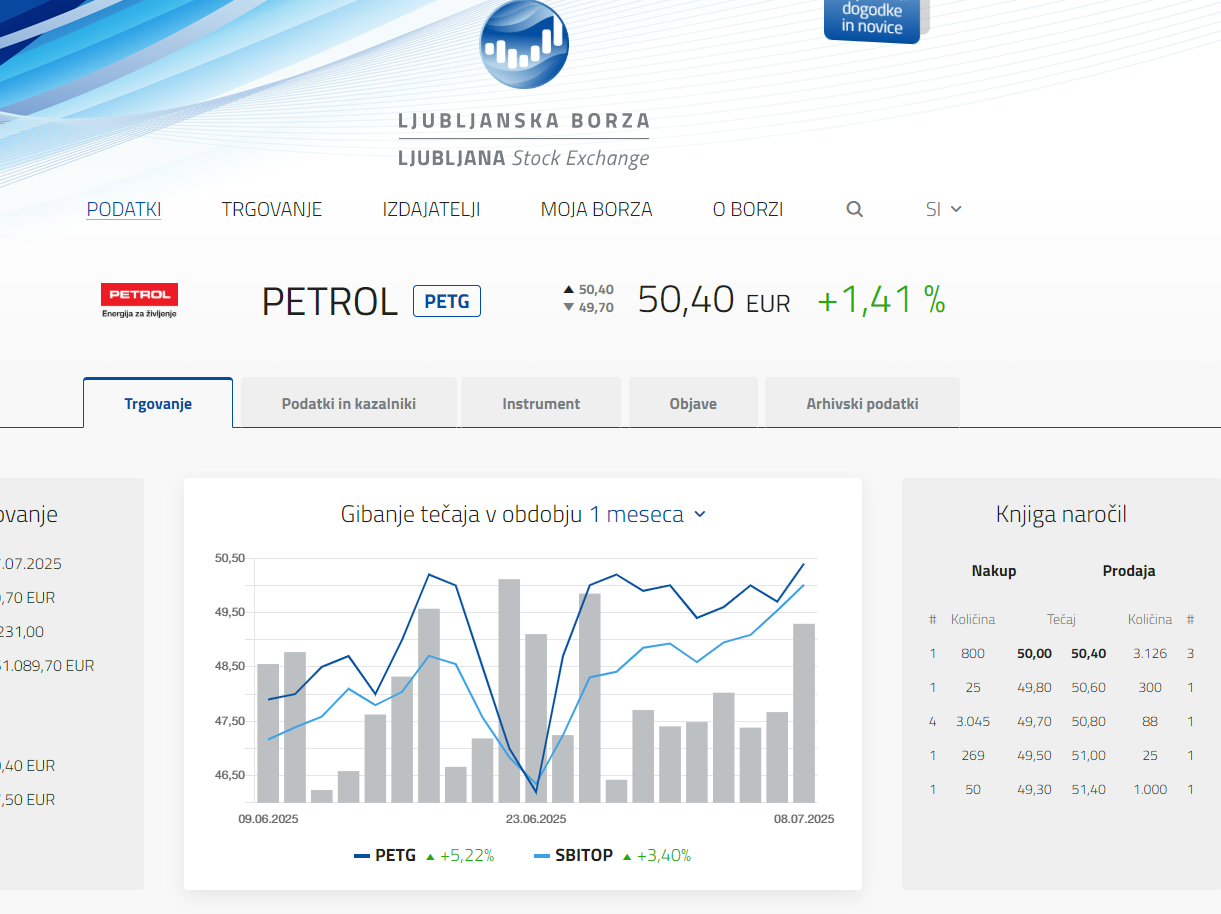Open the TRGOVANJE menu

272,209
